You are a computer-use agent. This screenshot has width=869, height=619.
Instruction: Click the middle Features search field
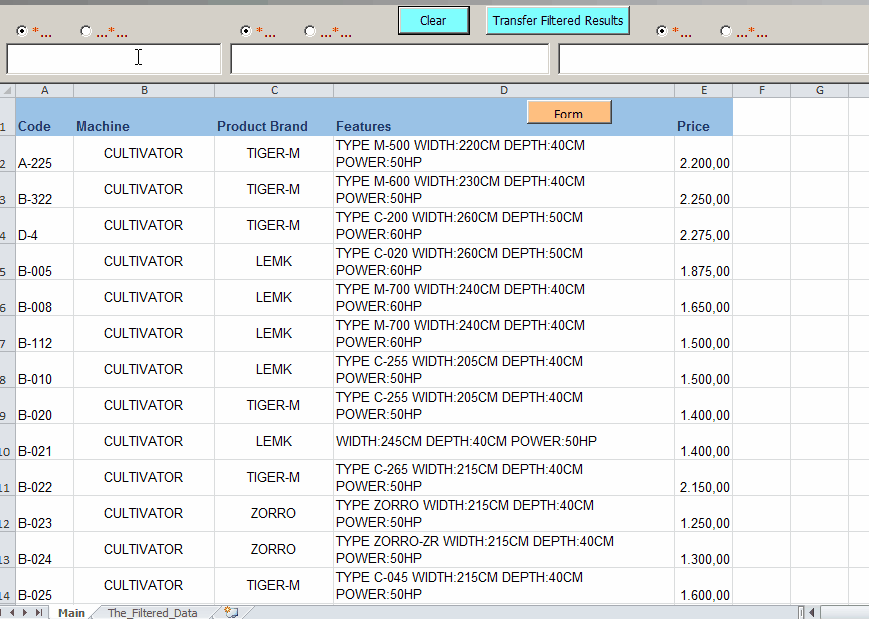(388, 58)
